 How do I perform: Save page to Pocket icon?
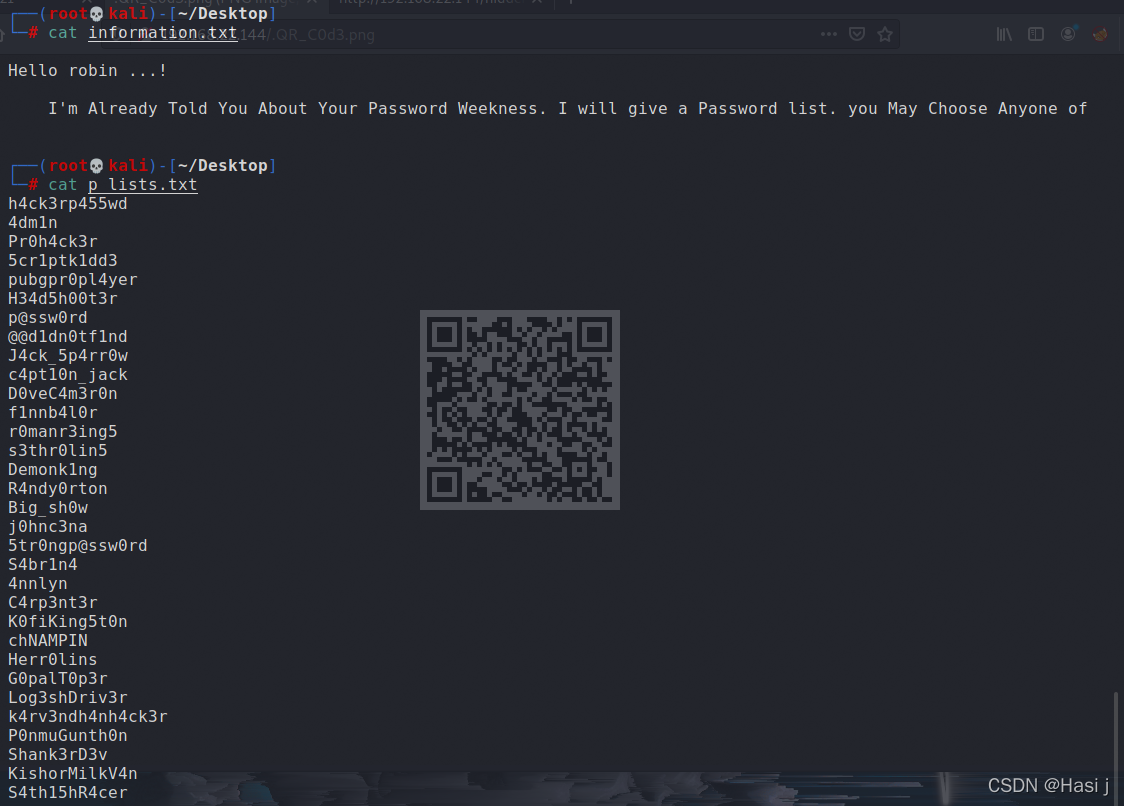857,34
